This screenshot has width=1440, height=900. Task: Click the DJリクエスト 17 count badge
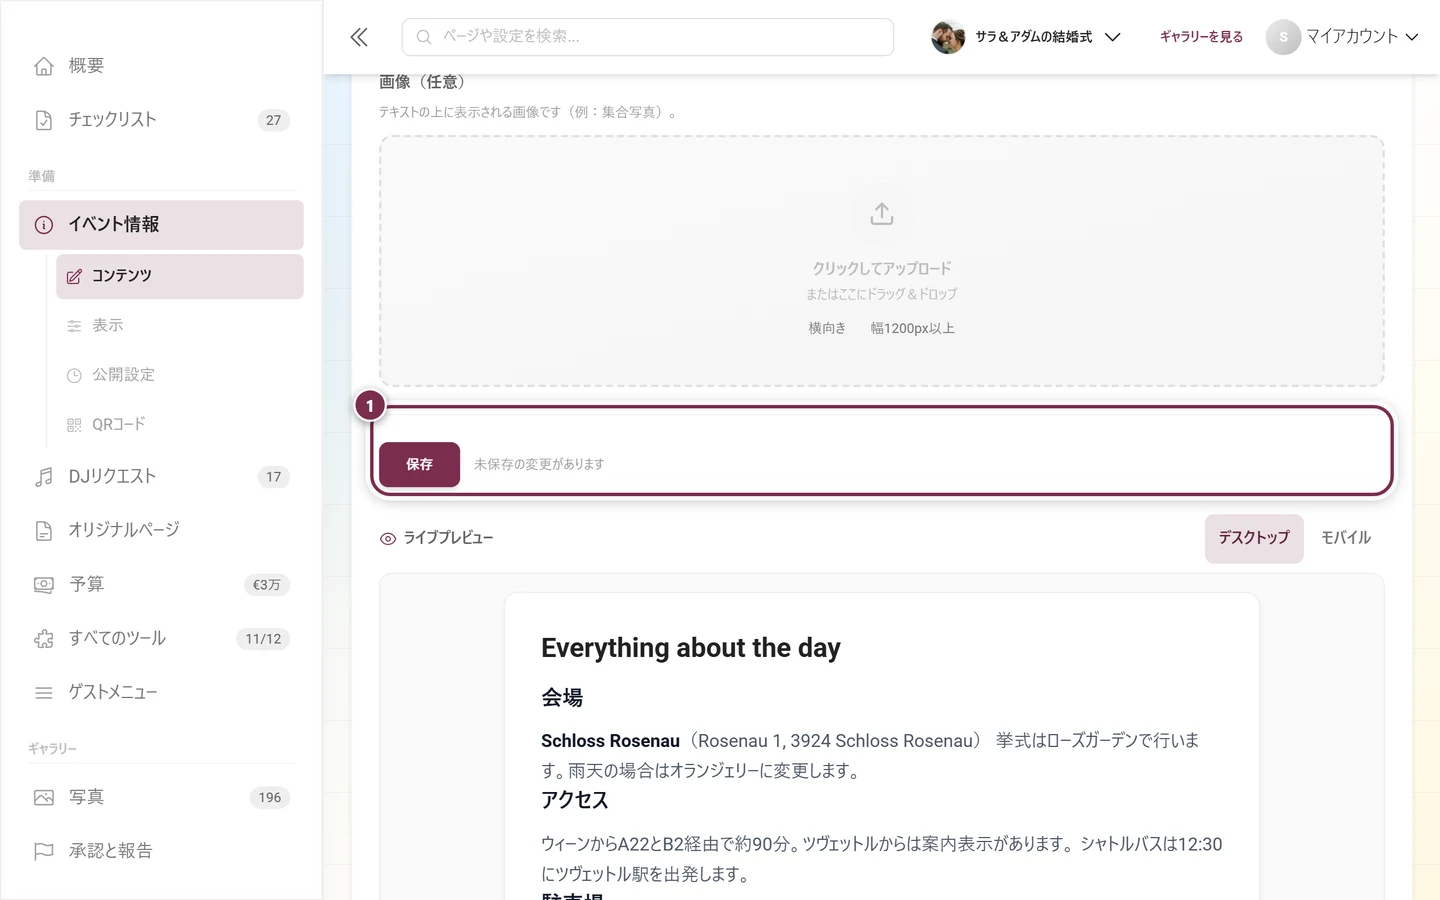click(x=274, y=477)
